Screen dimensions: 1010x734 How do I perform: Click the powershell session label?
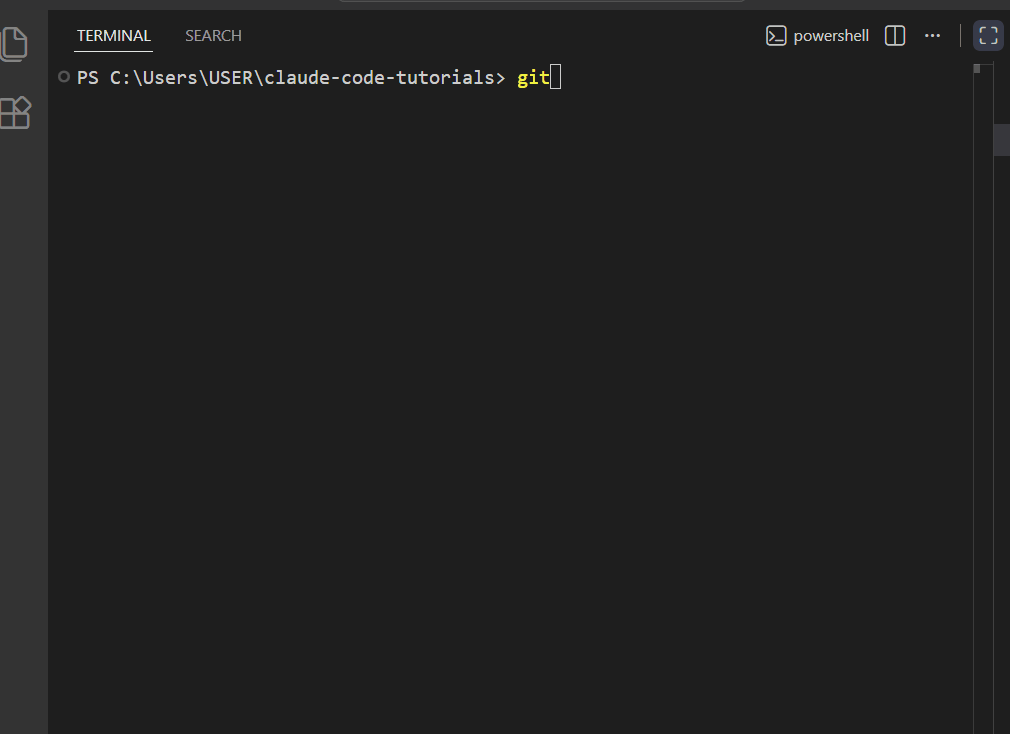pyautogui.click(x=832, y=35)
